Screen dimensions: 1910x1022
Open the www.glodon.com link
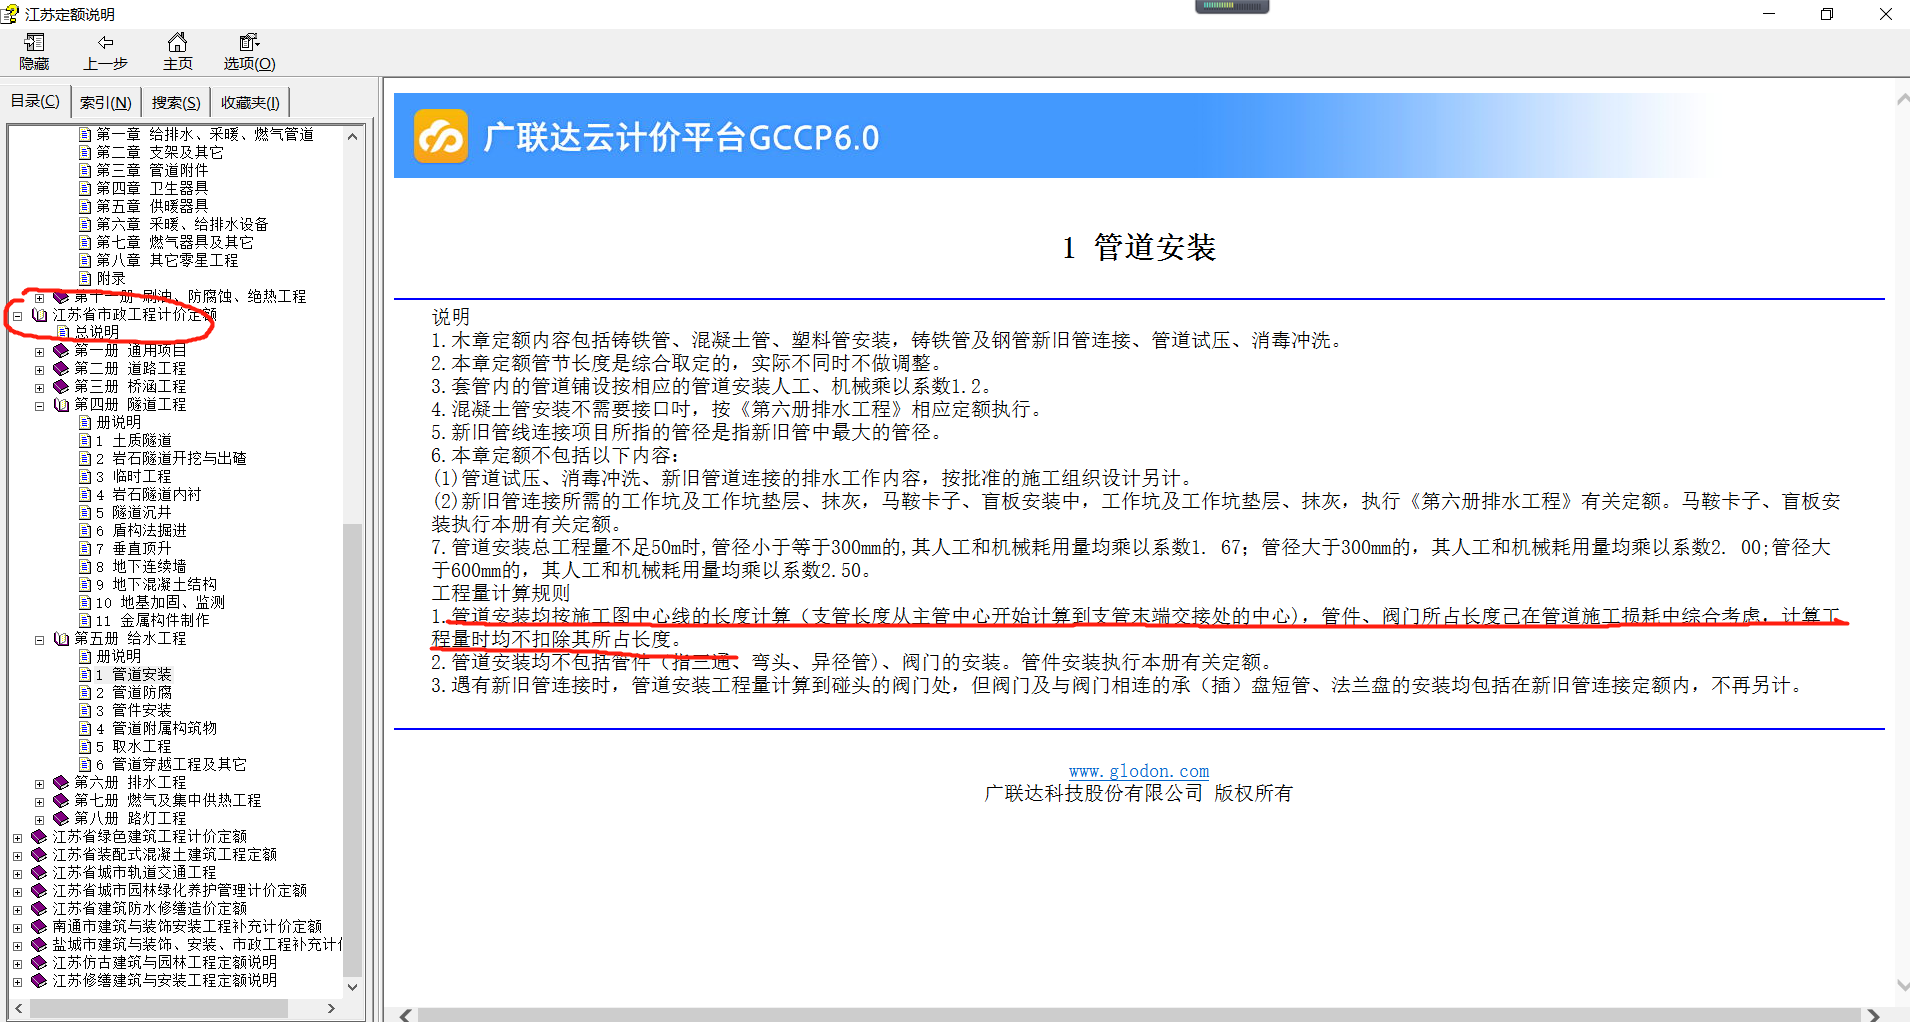[1138, 771]
